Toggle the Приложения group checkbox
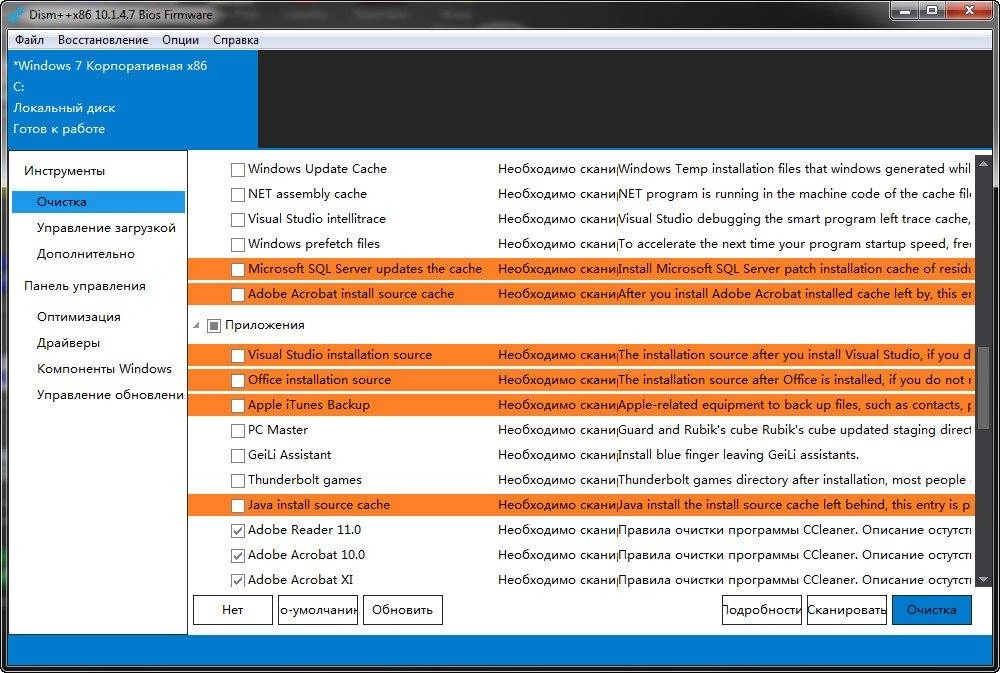The width and height of the screenshot is (1000, 673). 214,326
